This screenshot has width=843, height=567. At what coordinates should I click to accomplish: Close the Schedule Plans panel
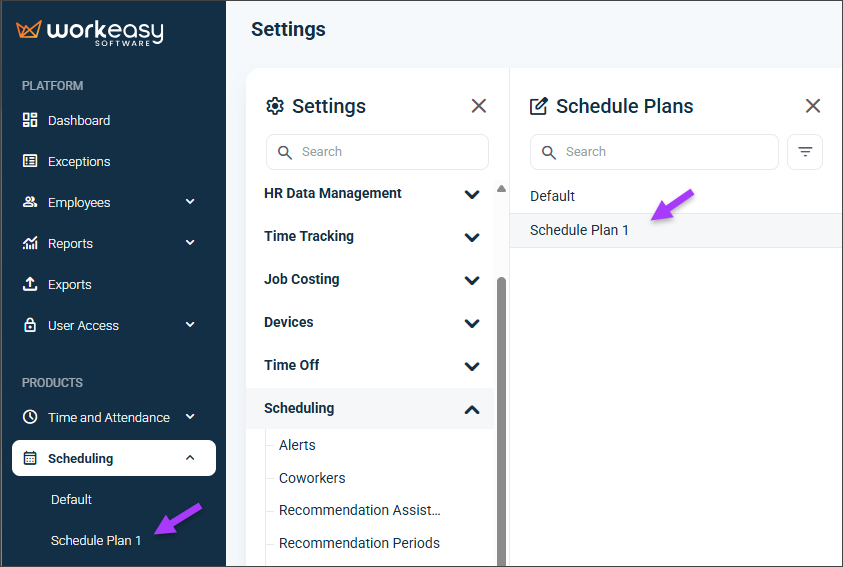[x=813, y=105]
